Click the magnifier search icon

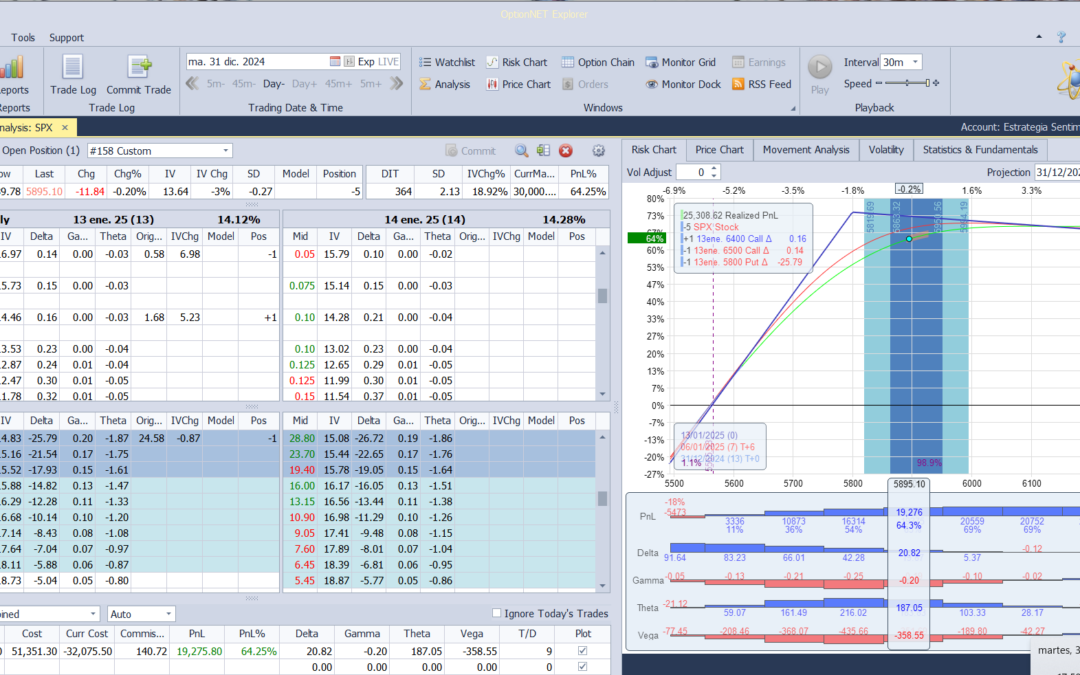pyautogui.click(x=521, y=151)
